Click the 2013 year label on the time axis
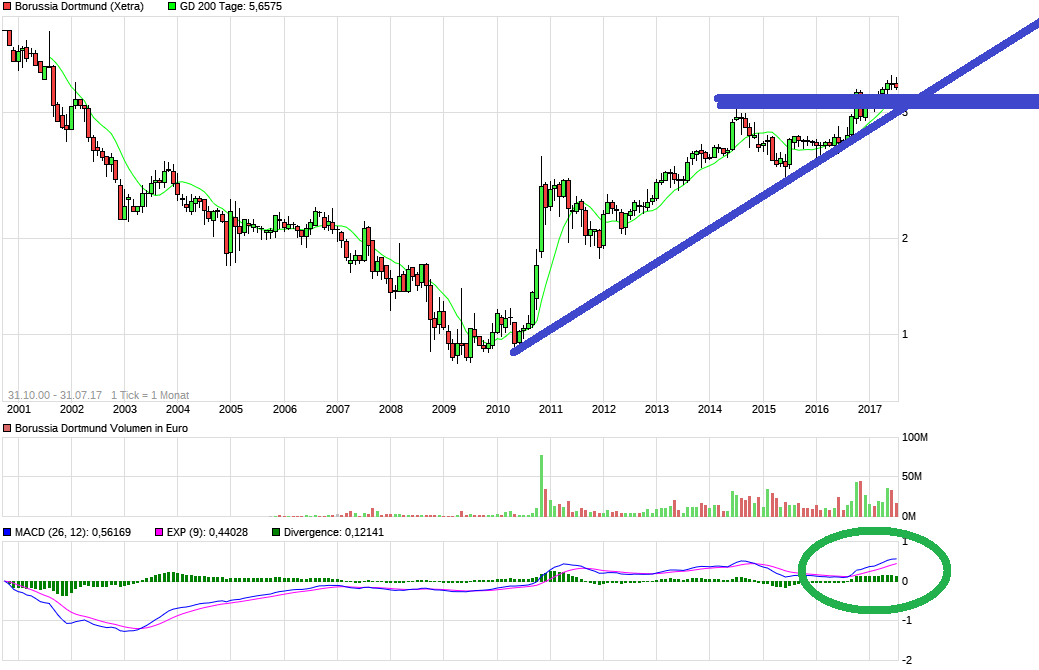 coord(657,410)
